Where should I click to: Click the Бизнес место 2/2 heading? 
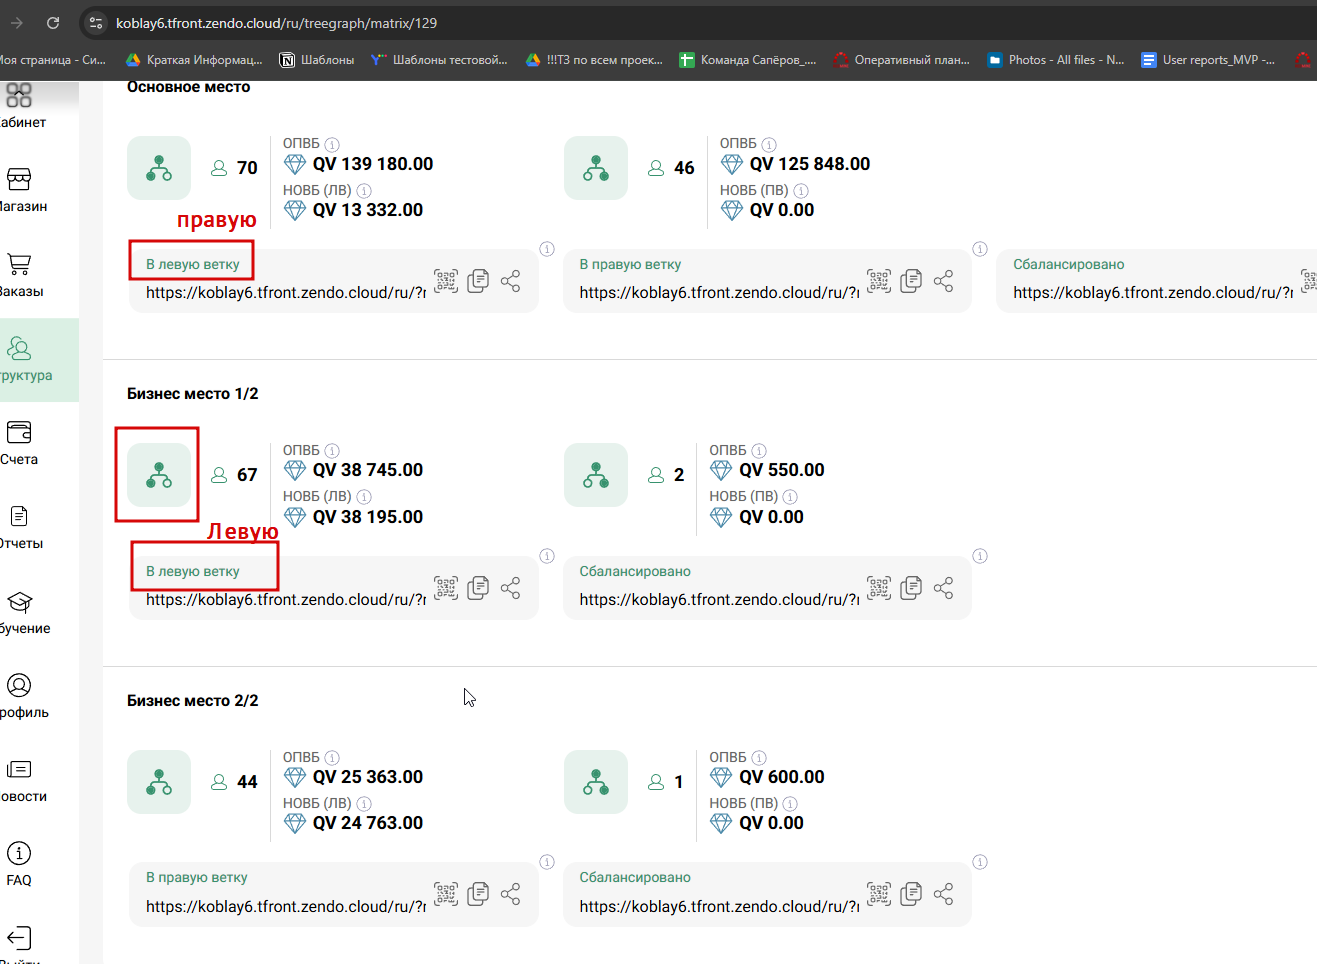coord(193,701)
